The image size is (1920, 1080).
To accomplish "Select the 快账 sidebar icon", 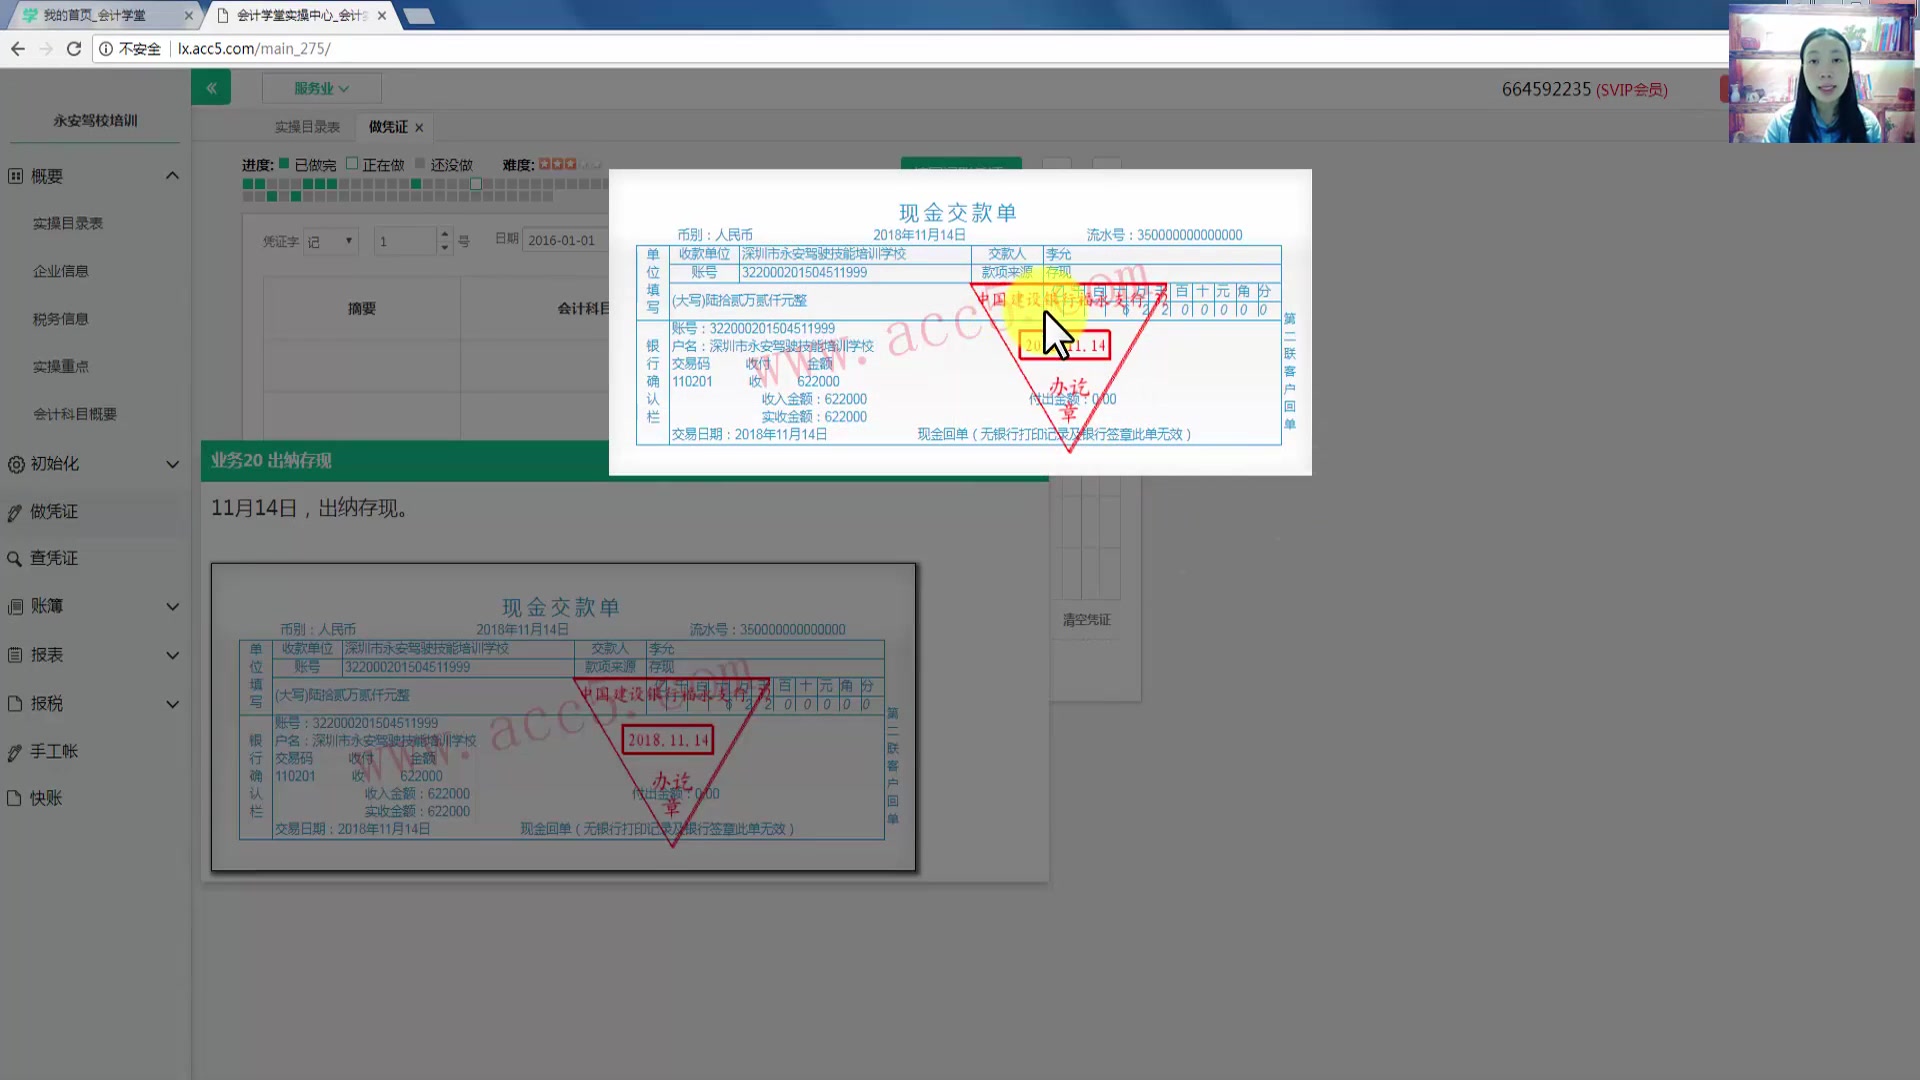I will coord(15,799).
